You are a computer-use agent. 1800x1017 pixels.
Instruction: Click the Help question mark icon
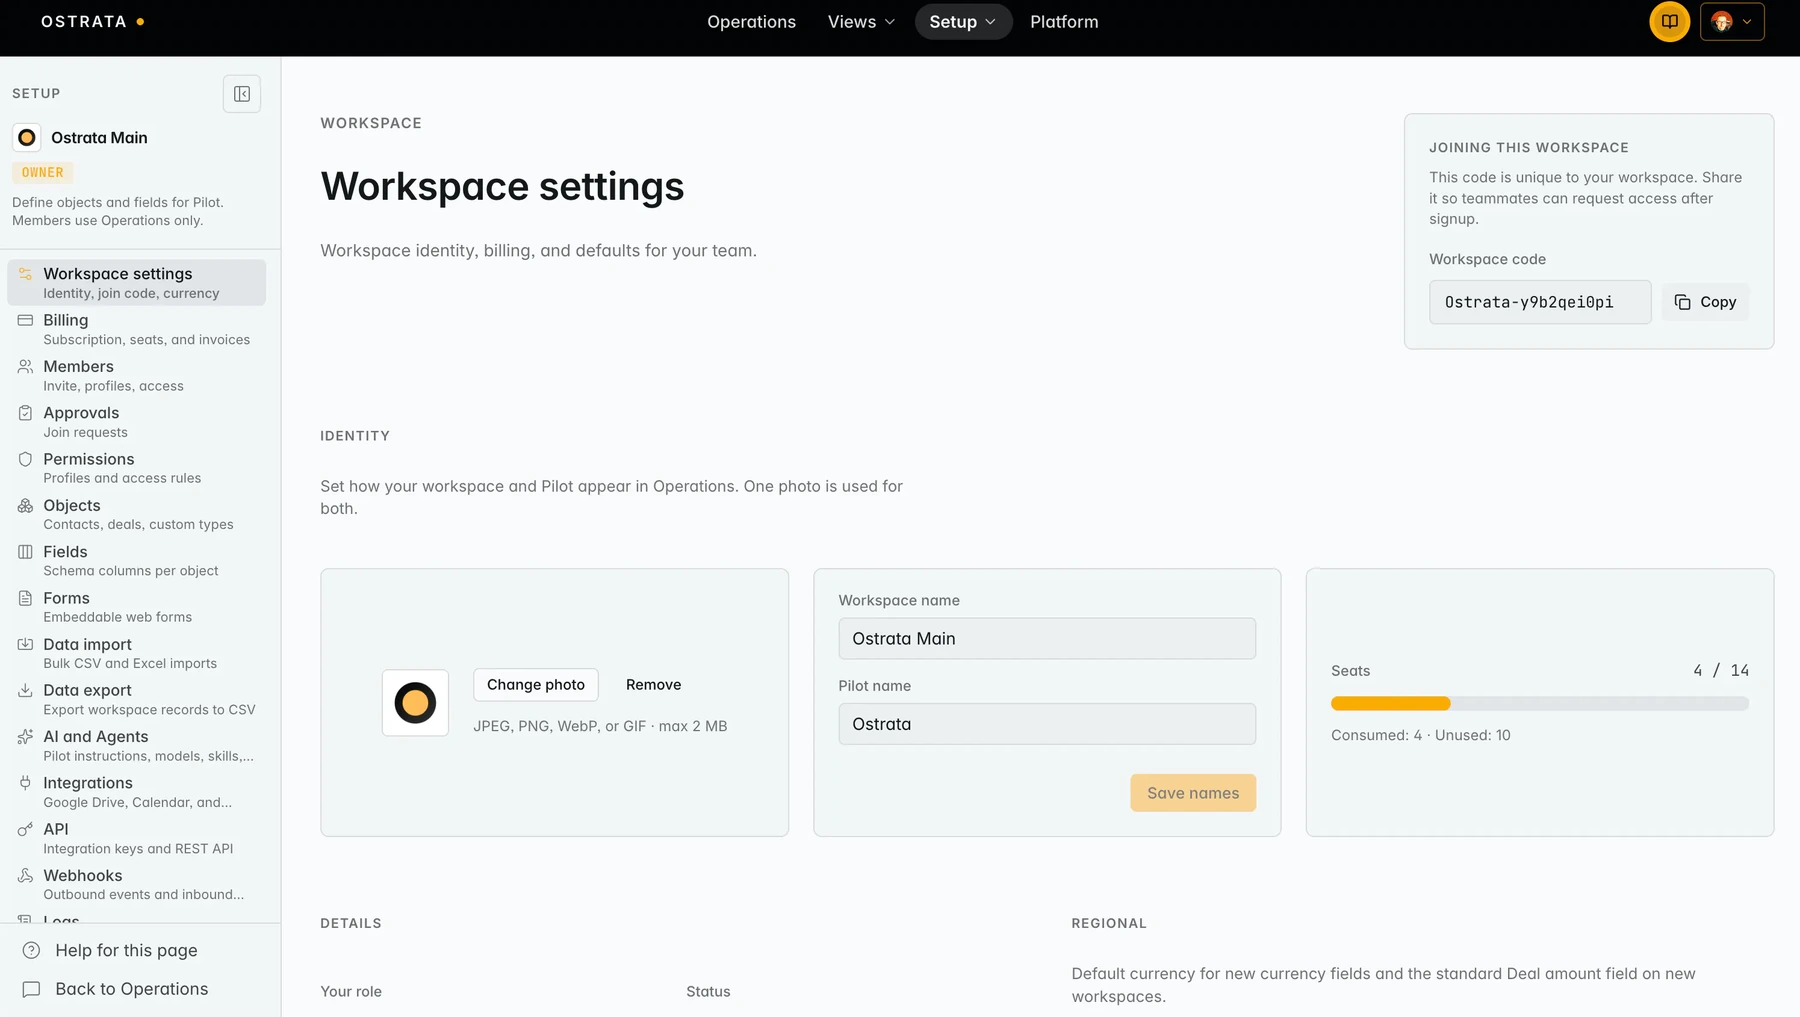pyautogui.click(x=31, y=950)
